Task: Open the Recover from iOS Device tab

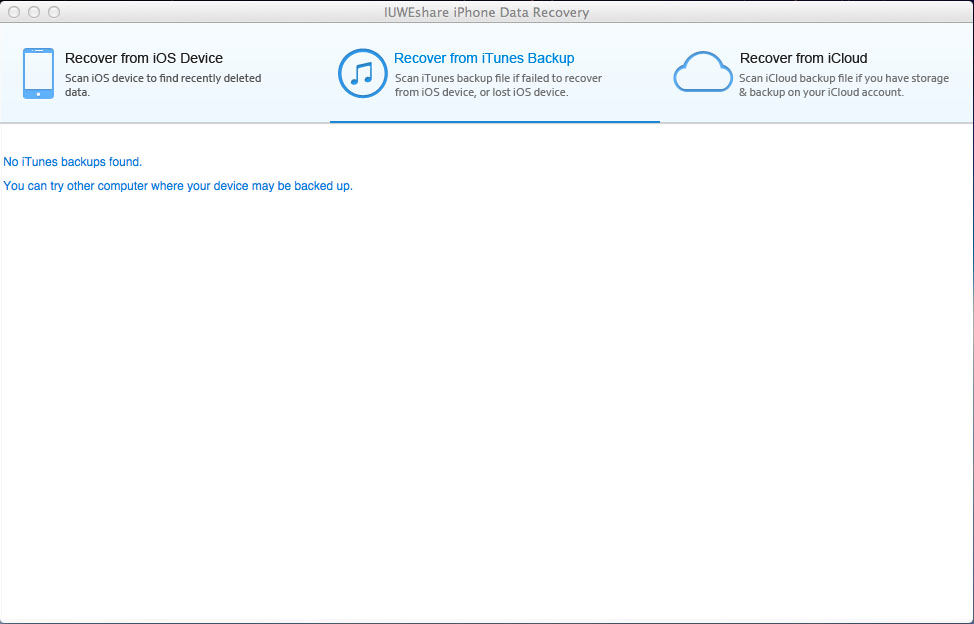Action: tap(165, 73)
